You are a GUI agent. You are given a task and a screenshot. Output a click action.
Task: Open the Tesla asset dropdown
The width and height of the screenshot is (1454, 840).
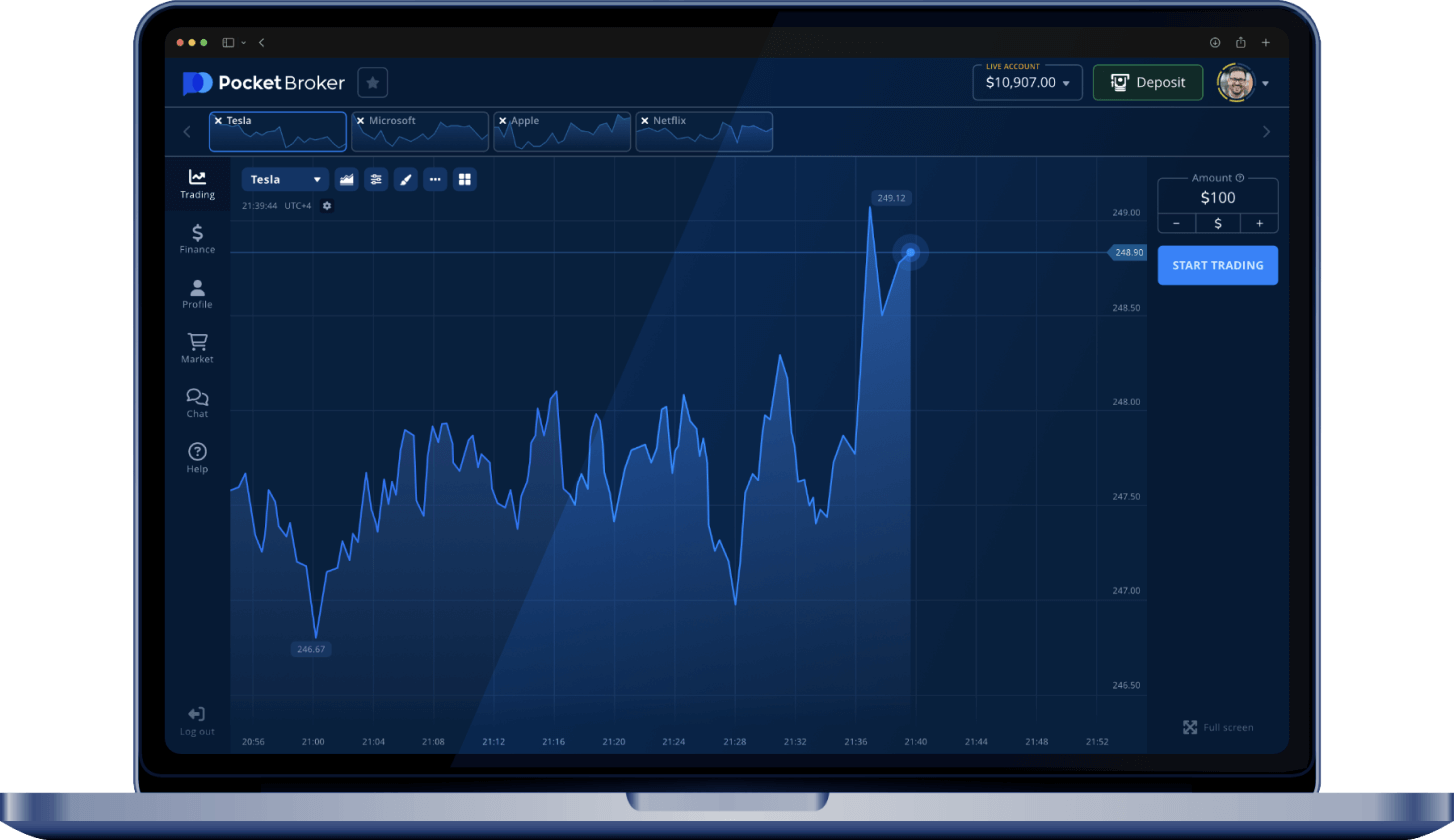[x=285, y=178]
